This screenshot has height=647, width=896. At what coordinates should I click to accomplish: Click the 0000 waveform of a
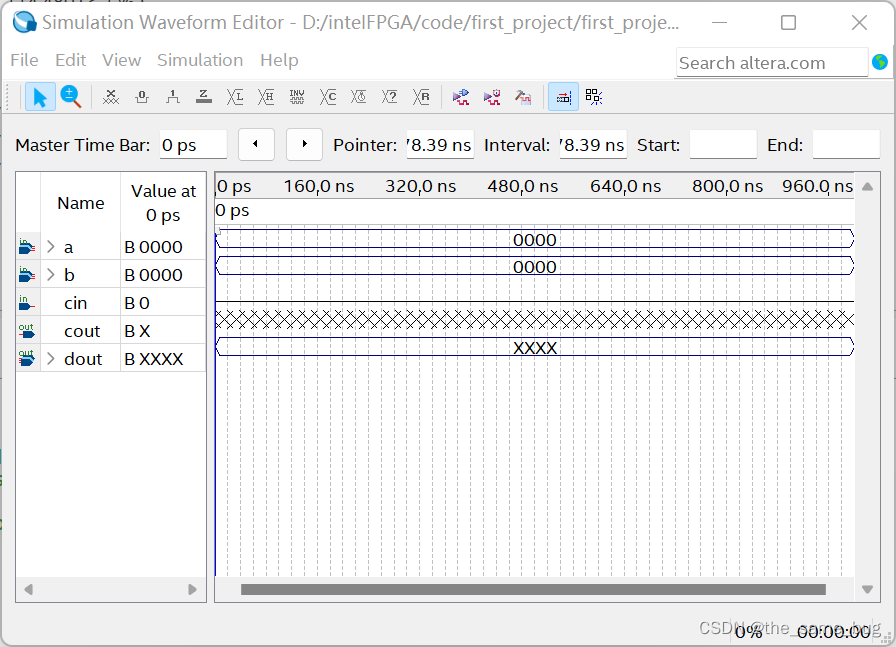click(535, 239)
